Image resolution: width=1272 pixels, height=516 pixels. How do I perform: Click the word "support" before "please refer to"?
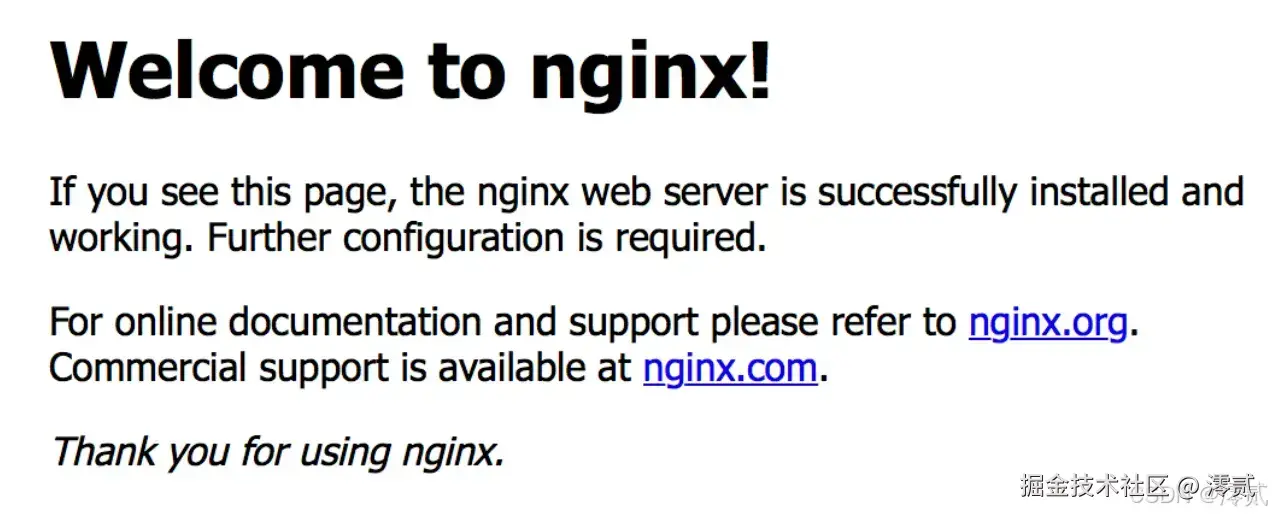634,325
